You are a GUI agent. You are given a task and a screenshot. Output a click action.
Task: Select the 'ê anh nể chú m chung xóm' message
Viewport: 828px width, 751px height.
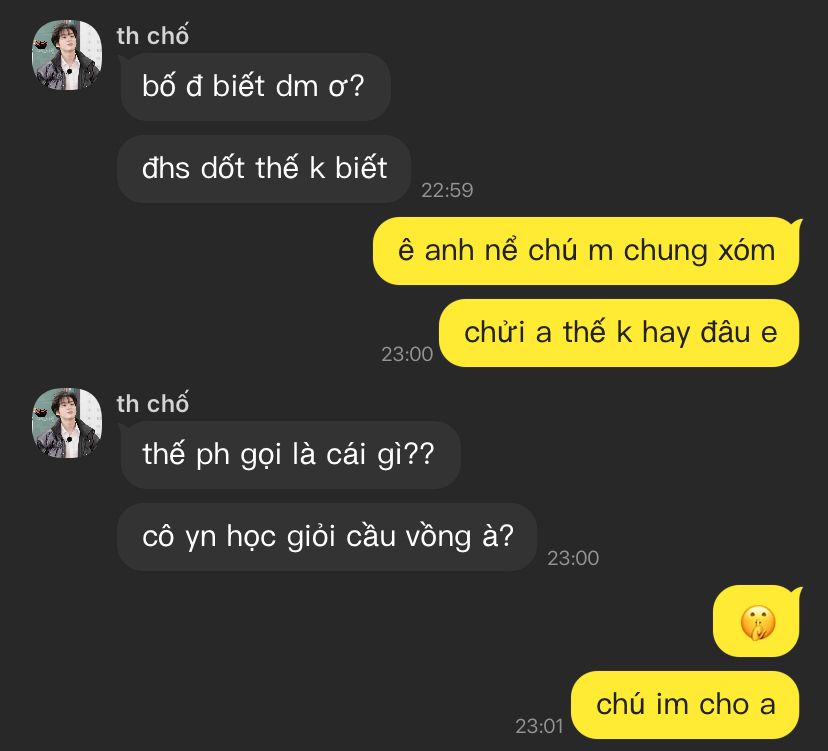pos(586,251)
